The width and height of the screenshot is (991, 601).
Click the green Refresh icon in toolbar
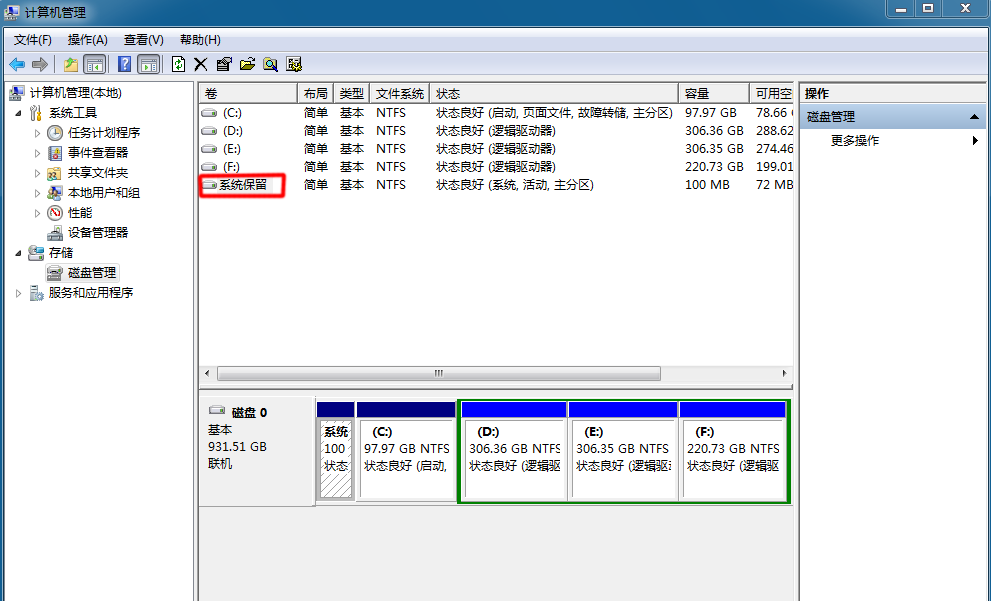click(x=178, y=64)
